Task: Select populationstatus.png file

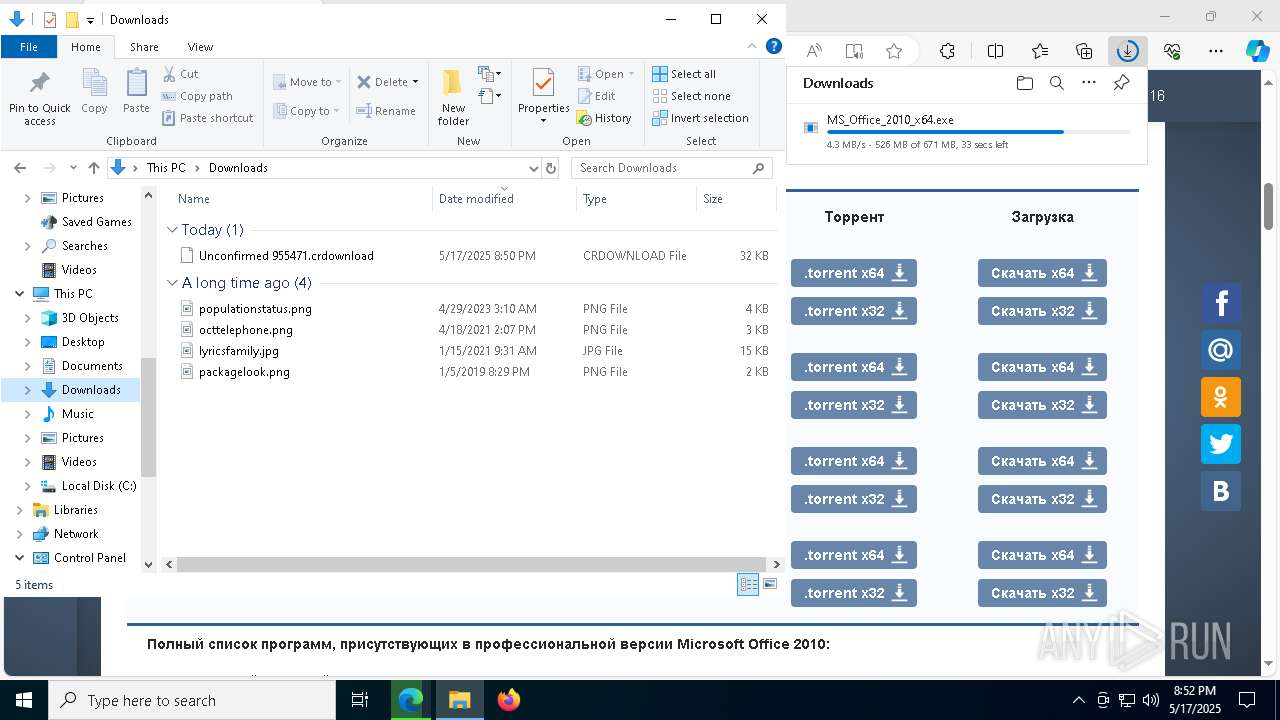Action: [x=255, y=309]
